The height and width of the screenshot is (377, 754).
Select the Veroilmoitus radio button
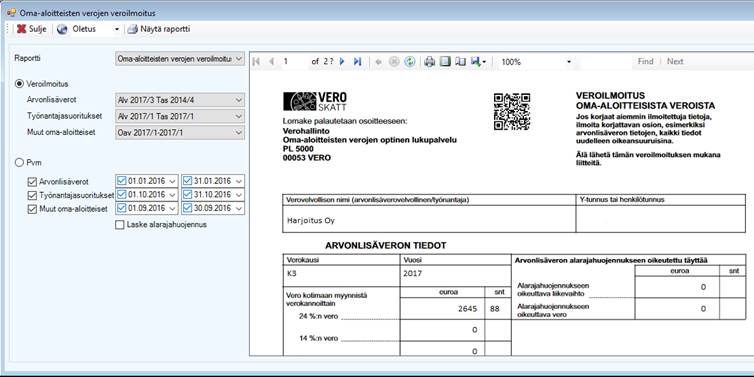click(x=20, y=84)
